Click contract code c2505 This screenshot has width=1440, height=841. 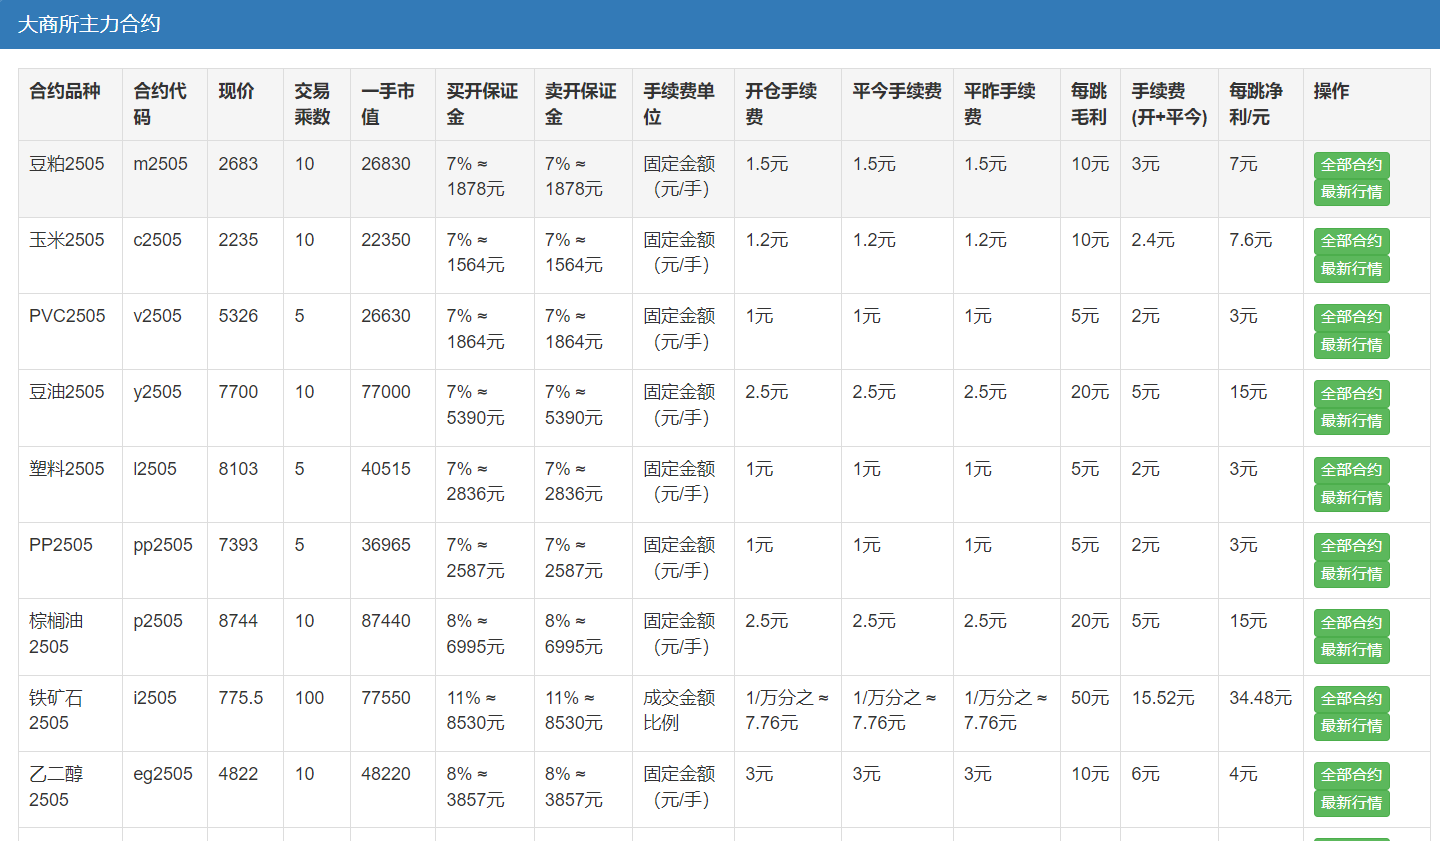pyautogui.click(x=157, y=240)
